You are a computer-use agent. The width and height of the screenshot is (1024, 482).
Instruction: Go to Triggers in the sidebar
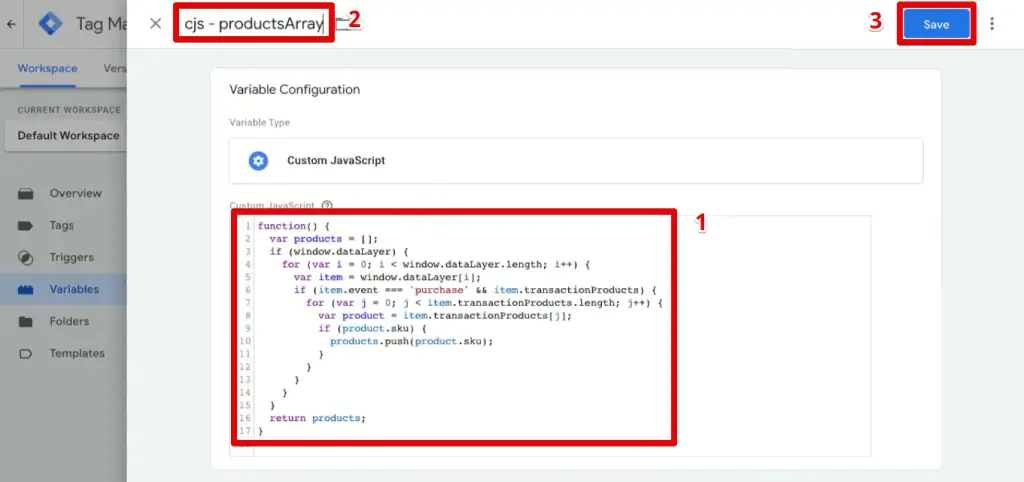[72, 257]
